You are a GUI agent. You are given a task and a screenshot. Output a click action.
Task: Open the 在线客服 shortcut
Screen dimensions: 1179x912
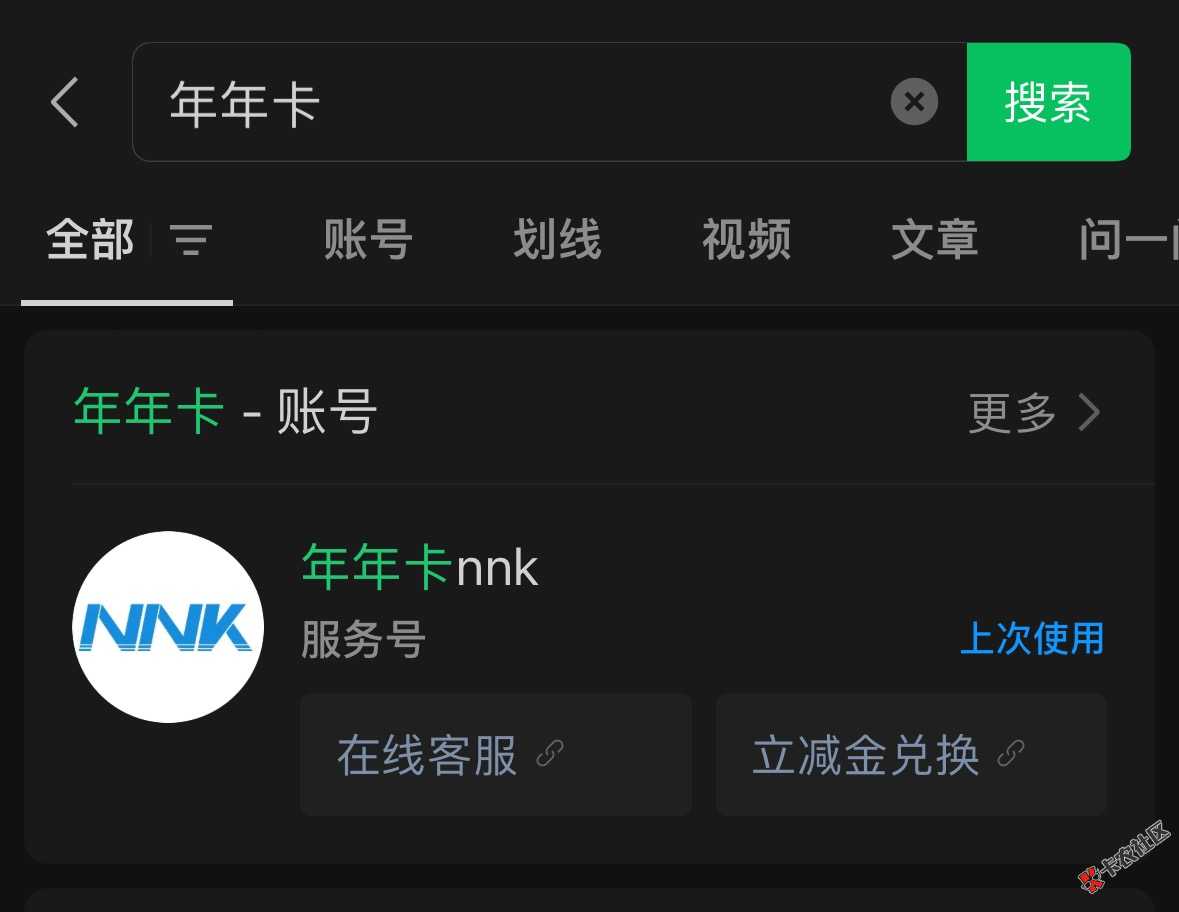click(496, 755)
